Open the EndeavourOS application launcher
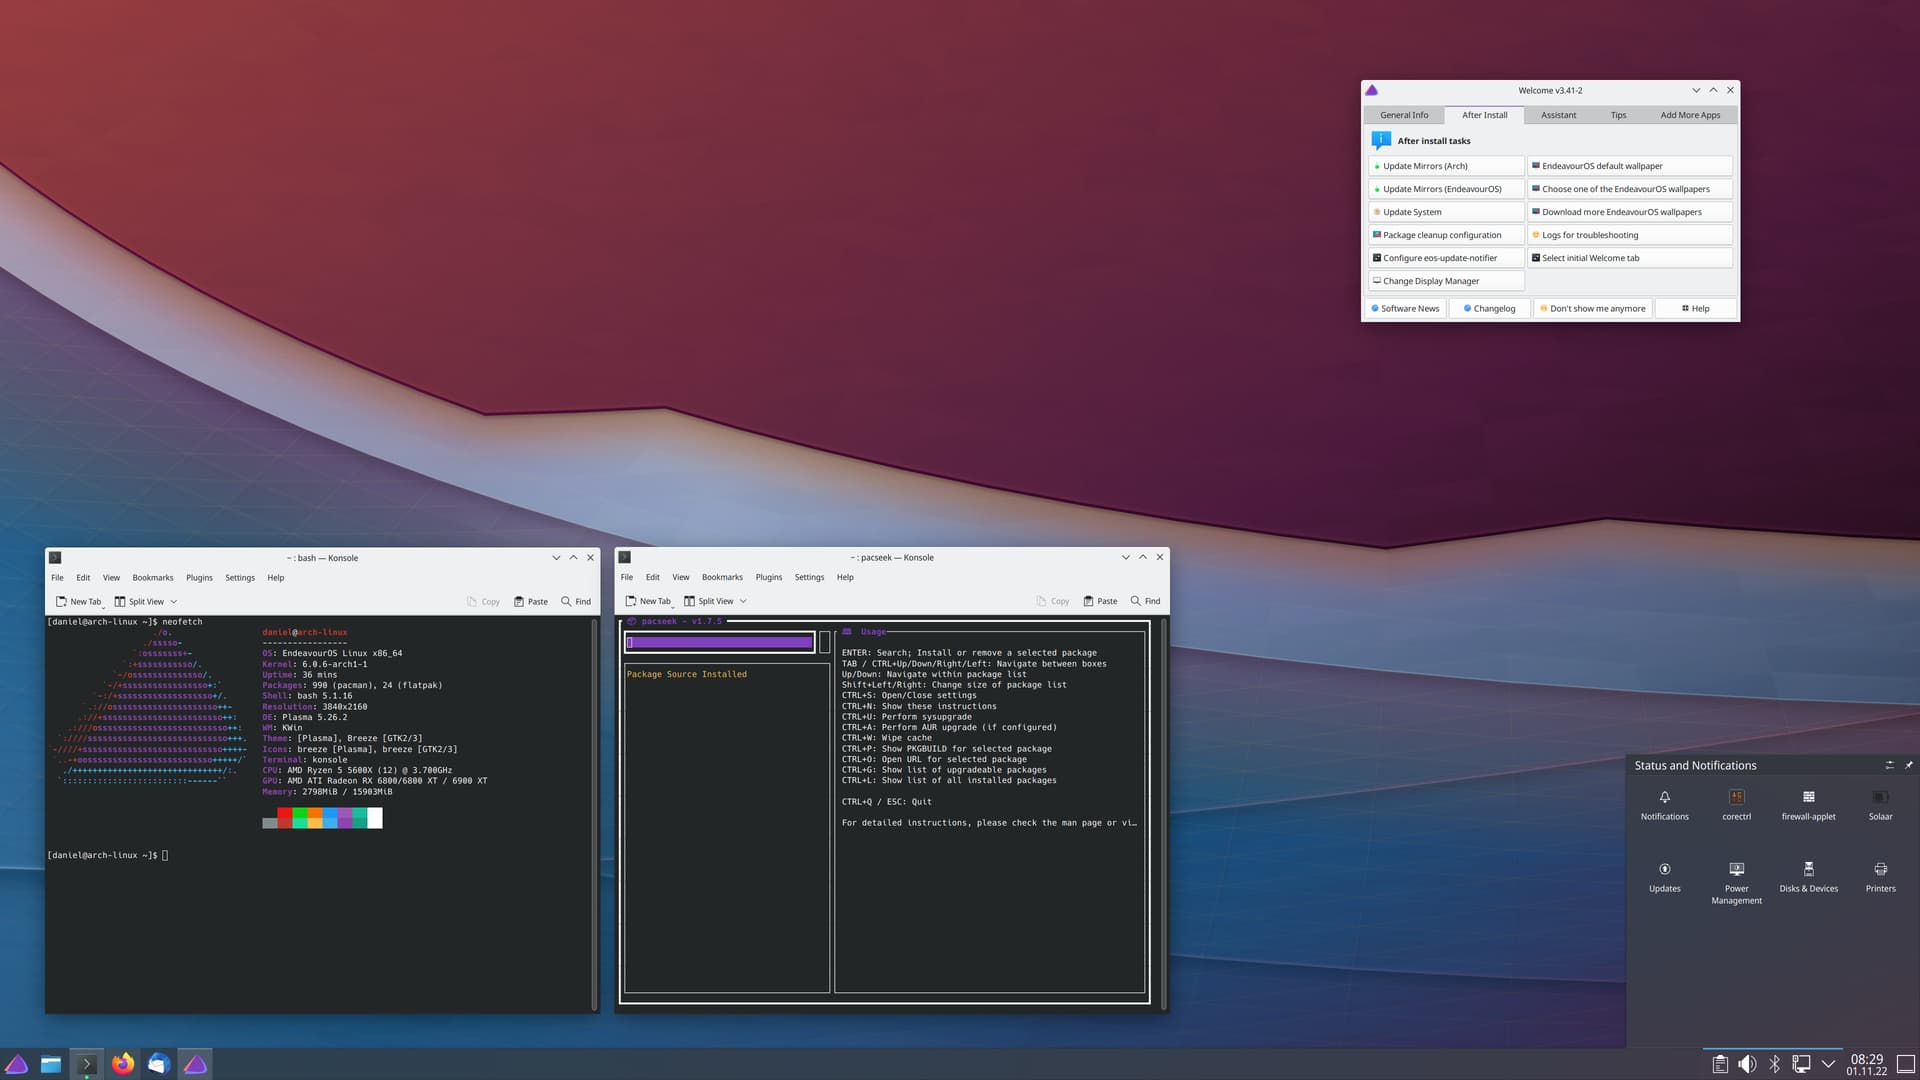The height and width of the screenshot is (1080, 1920). point(16,1064)
